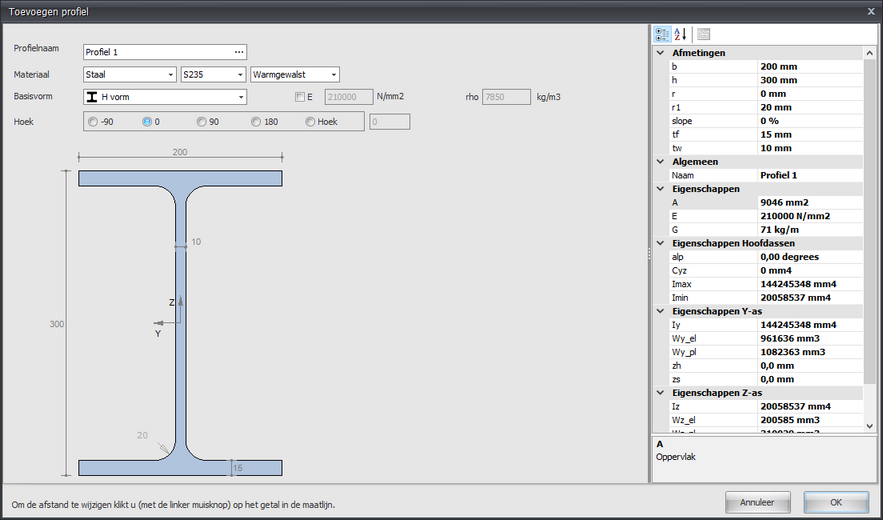Sort property grid alphabetically
This screenshot has width=883, height=520.
point(680,34)
